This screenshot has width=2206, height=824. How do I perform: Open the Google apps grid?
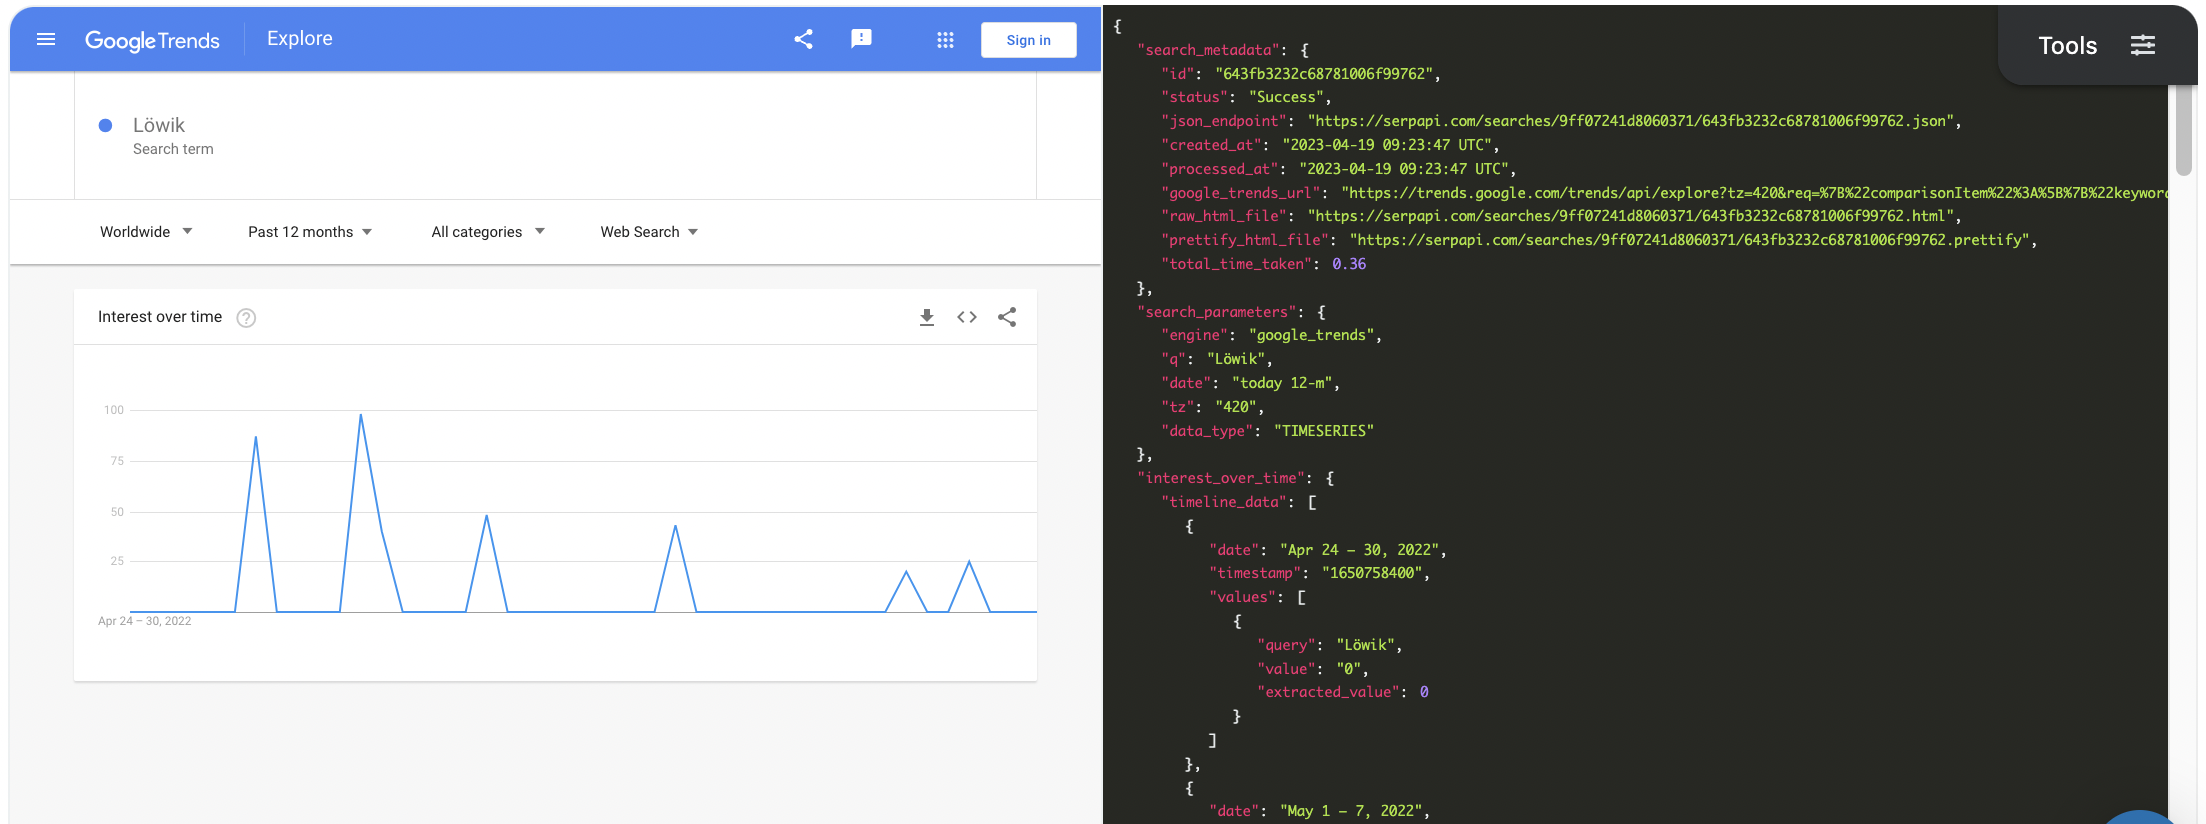click(x=945, y=40)
